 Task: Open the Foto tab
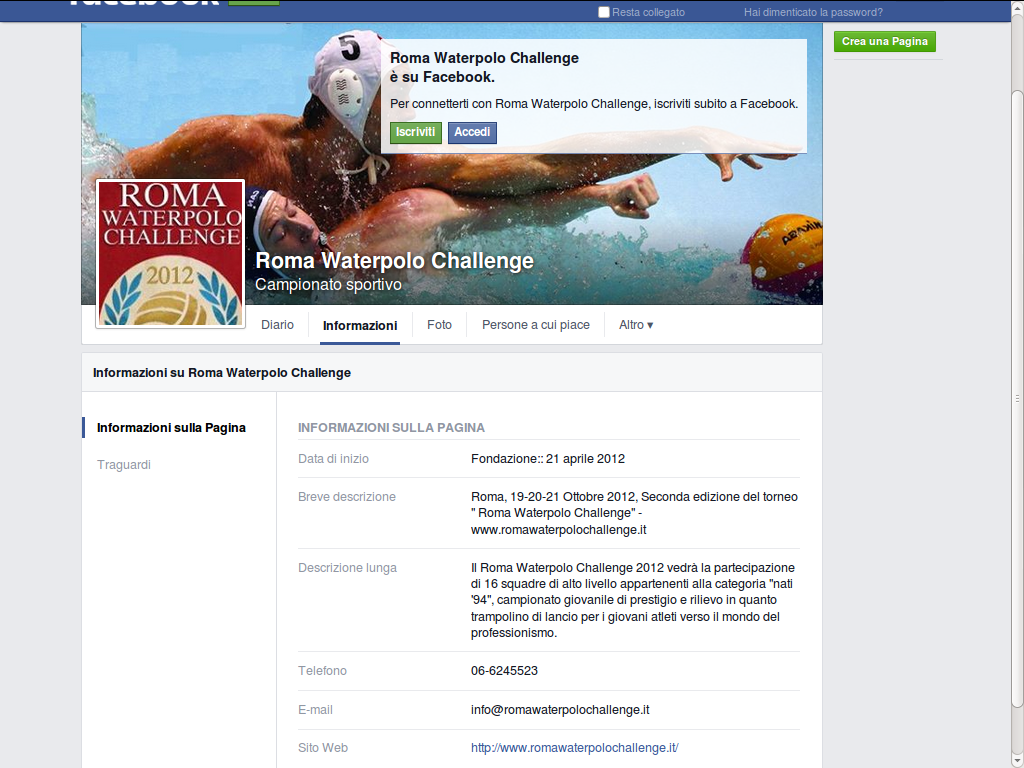click(x=440, y=325)
